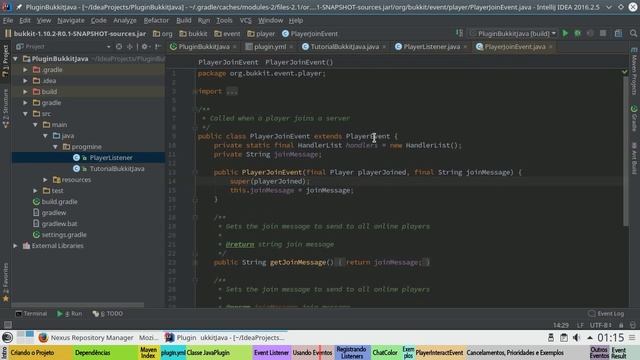Open the Build menu
The image size is (640, 360).
pos(183,20)
